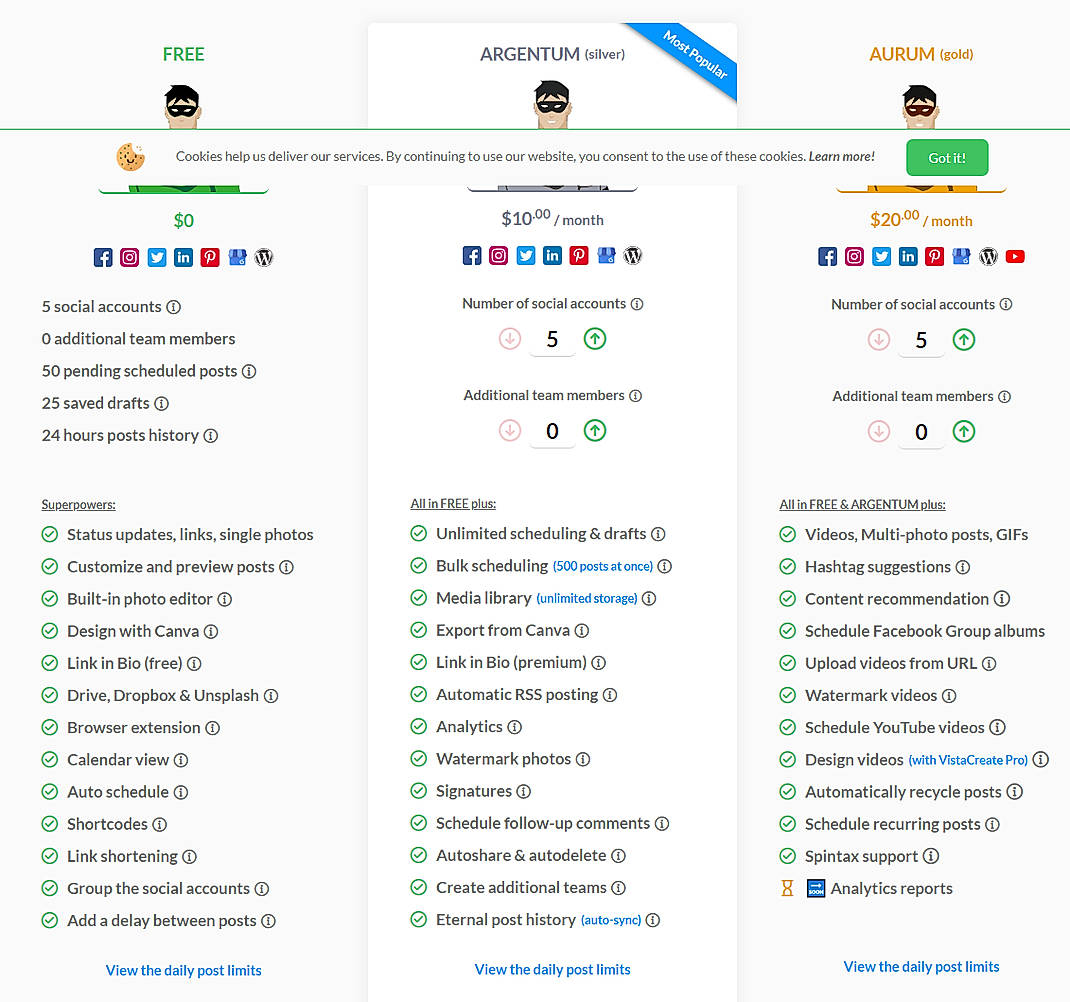This screenshot has height=1002, width=1070.
Task: Click the Instagram icon under Argentum plan
Action: 499,255
